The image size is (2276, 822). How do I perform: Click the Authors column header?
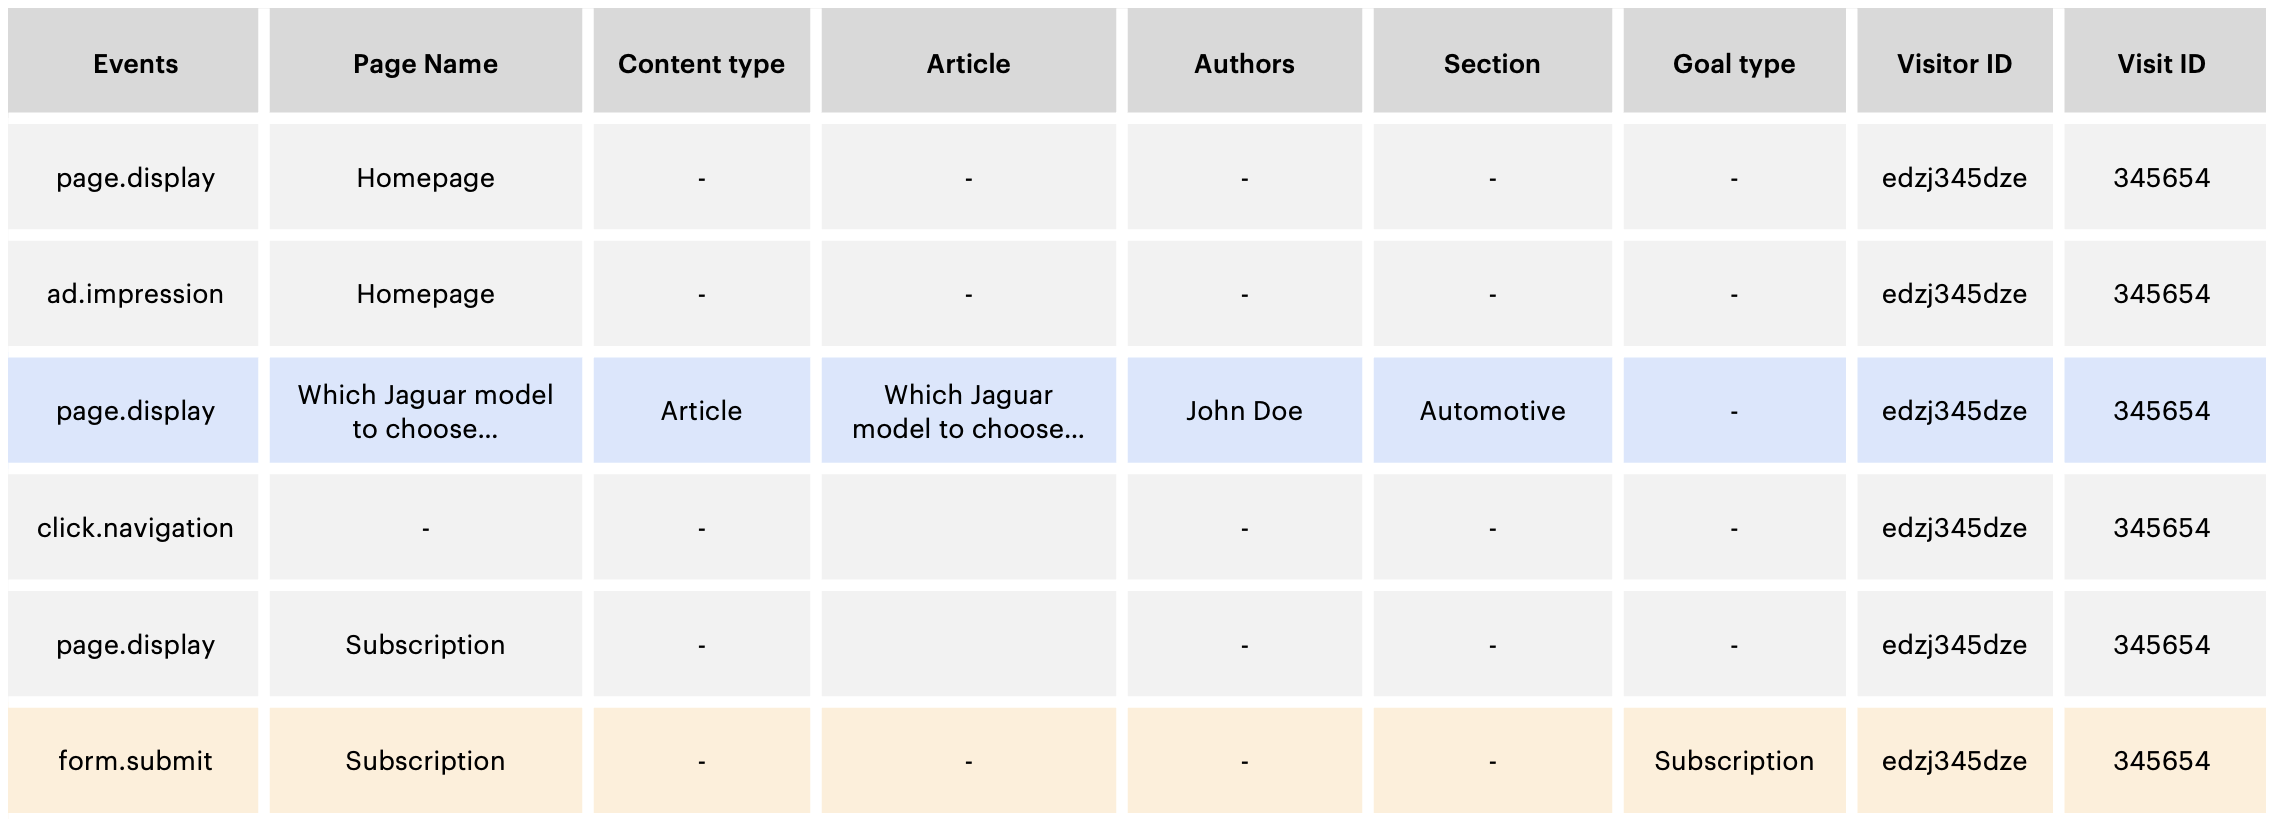pos(1244,64)
